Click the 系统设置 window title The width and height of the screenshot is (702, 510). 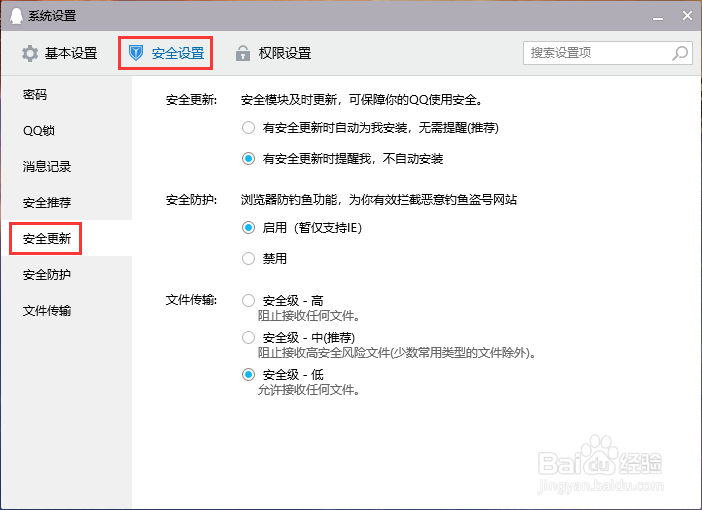[x=52, y=16]
